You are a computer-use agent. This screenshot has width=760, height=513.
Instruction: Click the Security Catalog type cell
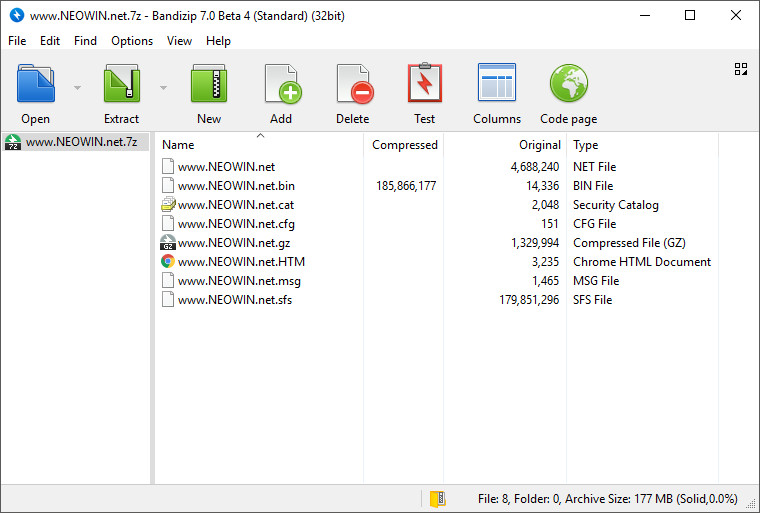[x=616, y=205]
